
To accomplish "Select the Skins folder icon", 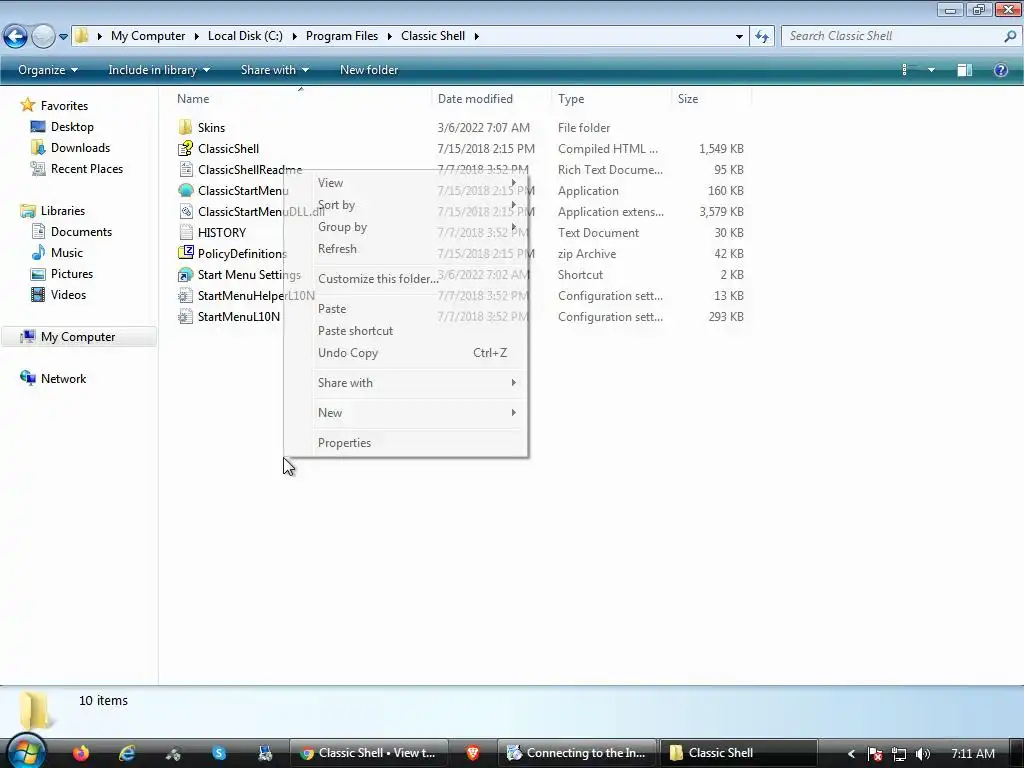I will tap(185, 127).
